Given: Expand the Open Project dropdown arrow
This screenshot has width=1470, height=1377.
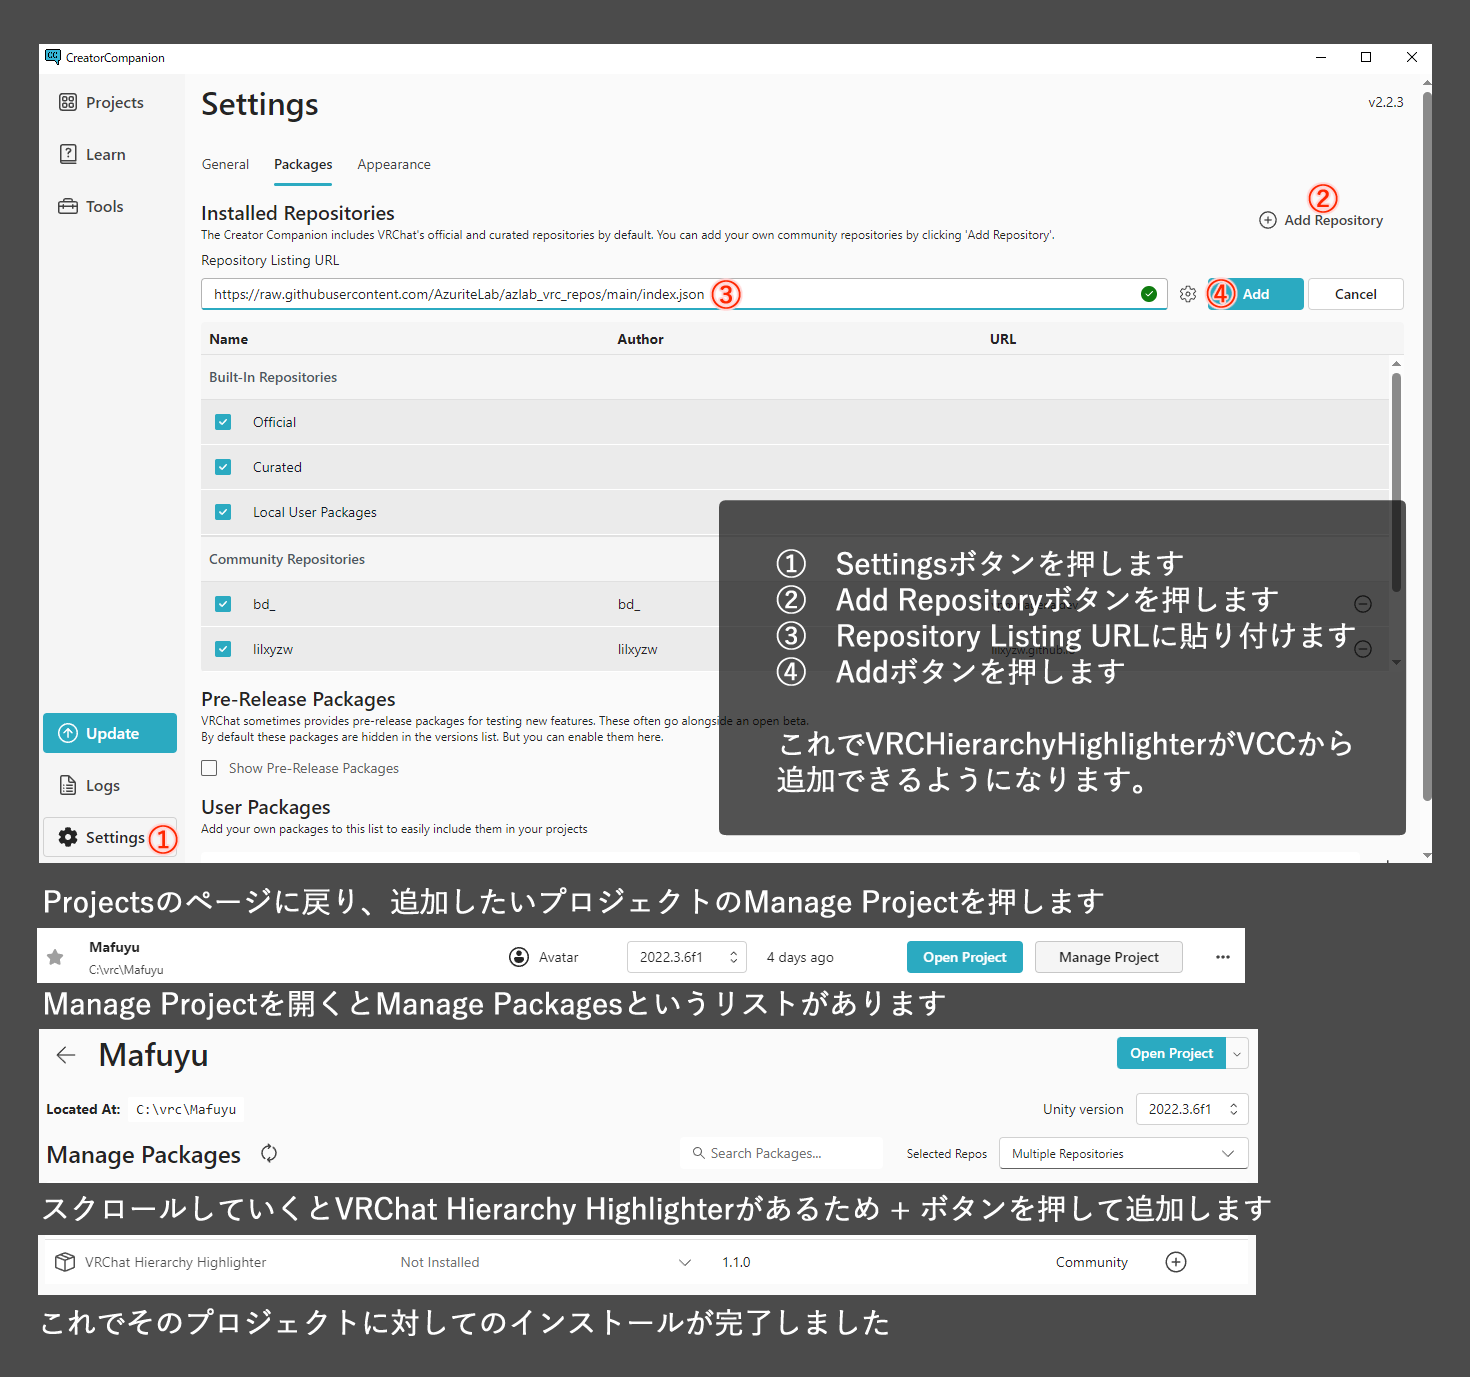Looking at the screenshot, I should click(1238, 1053).
